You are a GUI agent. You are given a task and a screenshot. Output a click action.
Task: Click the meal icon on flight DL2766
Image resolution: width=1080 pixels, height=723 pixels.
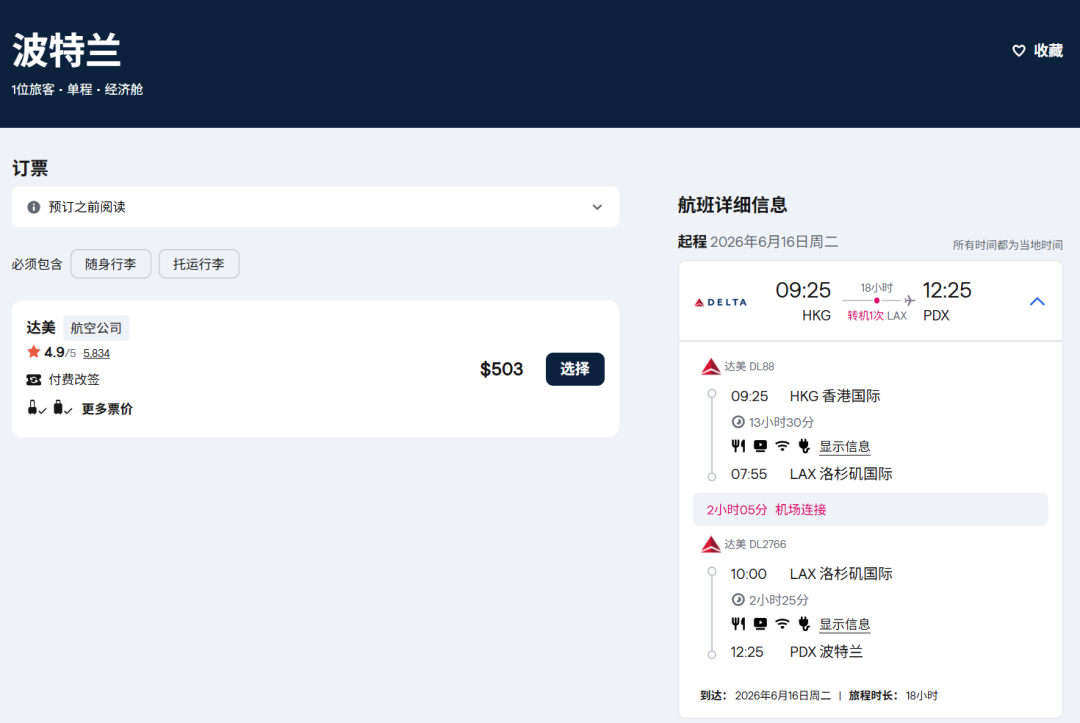pos(738,624)
